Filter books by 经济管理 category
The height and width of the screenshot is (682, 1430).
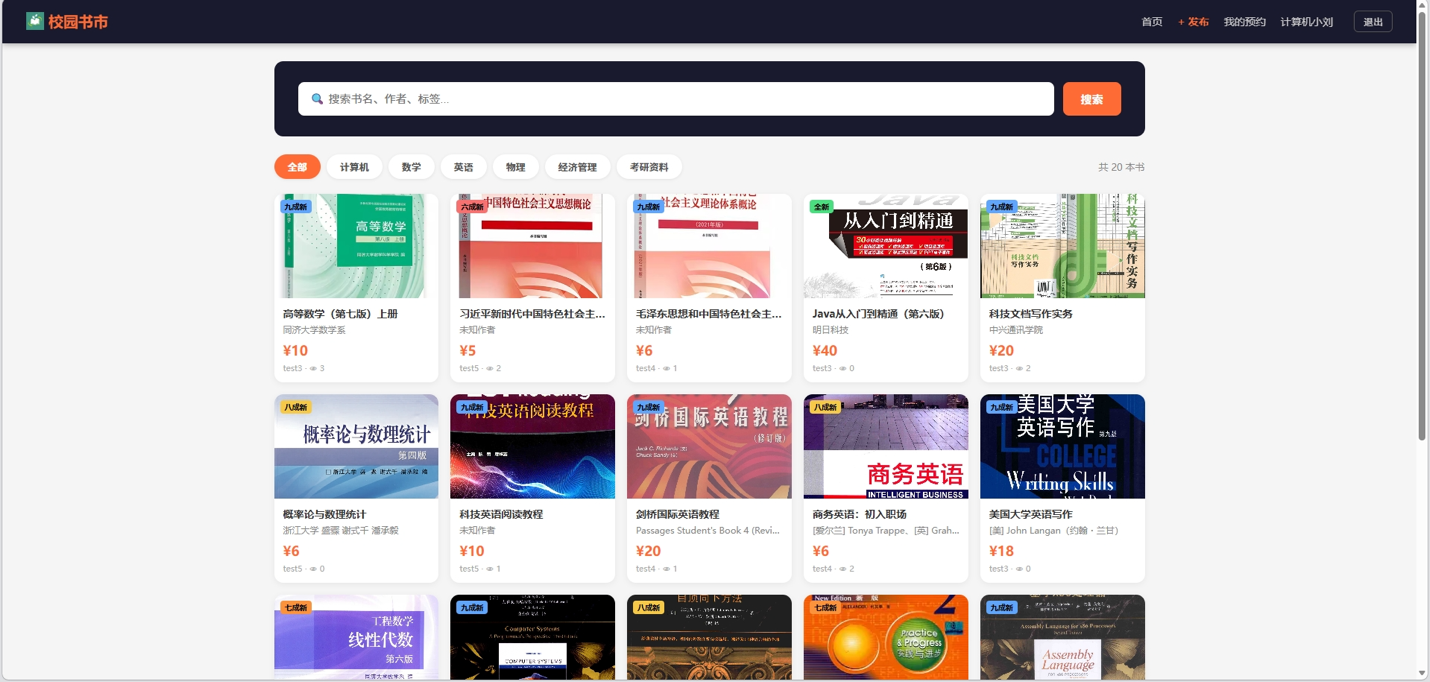pyautogui.click(x=577, y=167)
